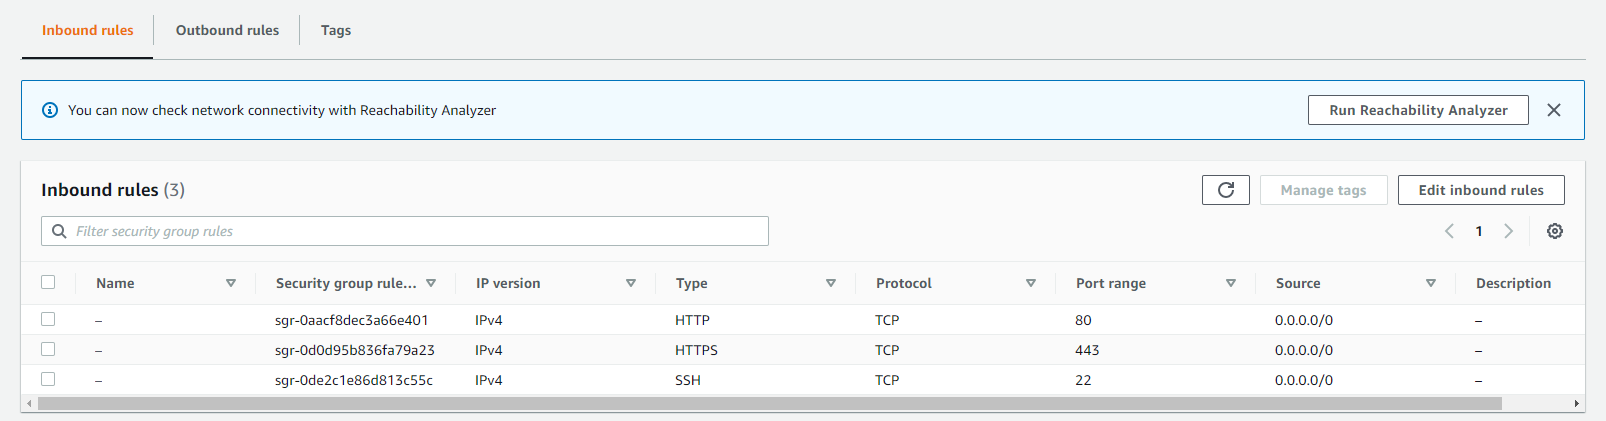The height and width of the screenshot is (421, 1606).
Task: Click the horizontal scrollbar right arrow
Action: (1577, 404)
